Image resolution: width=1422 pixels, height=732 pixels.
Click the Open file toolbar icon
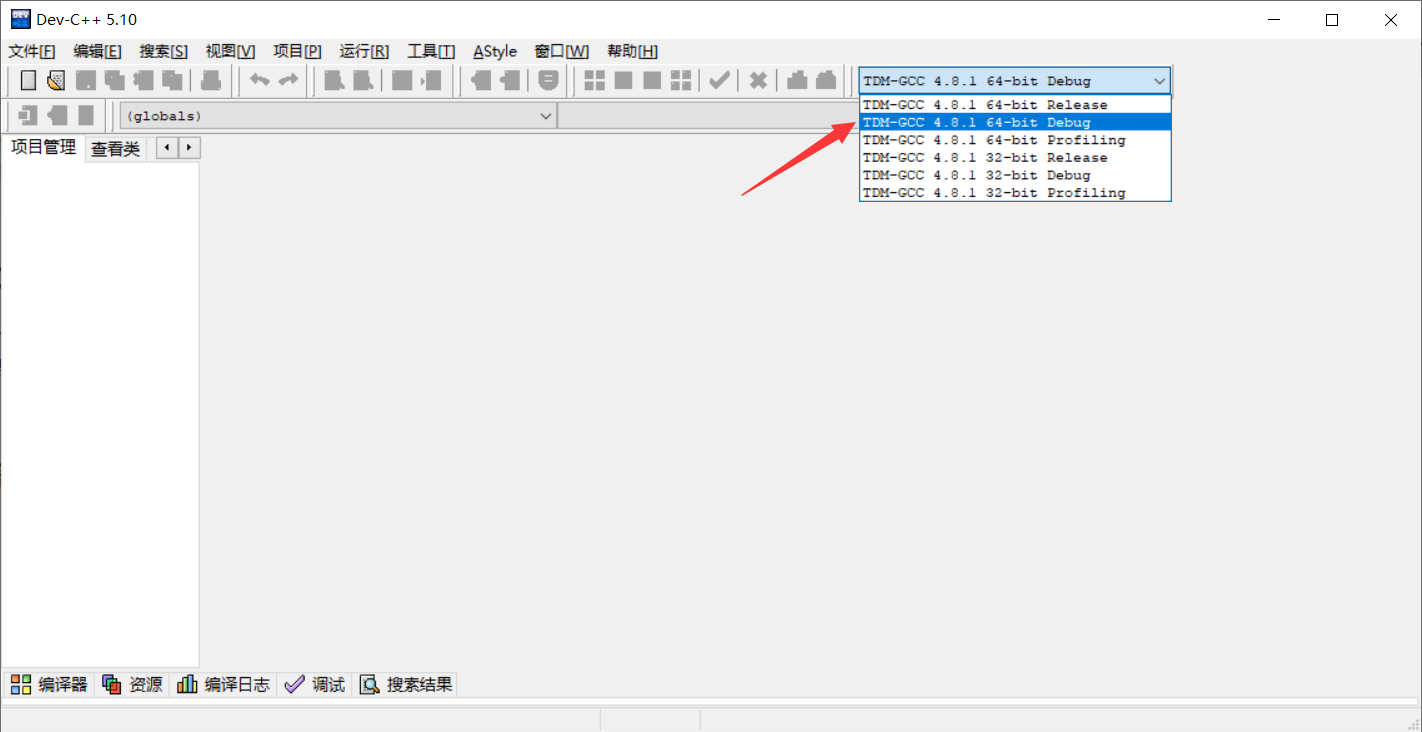pyautogui.click(x=56, y=81)
